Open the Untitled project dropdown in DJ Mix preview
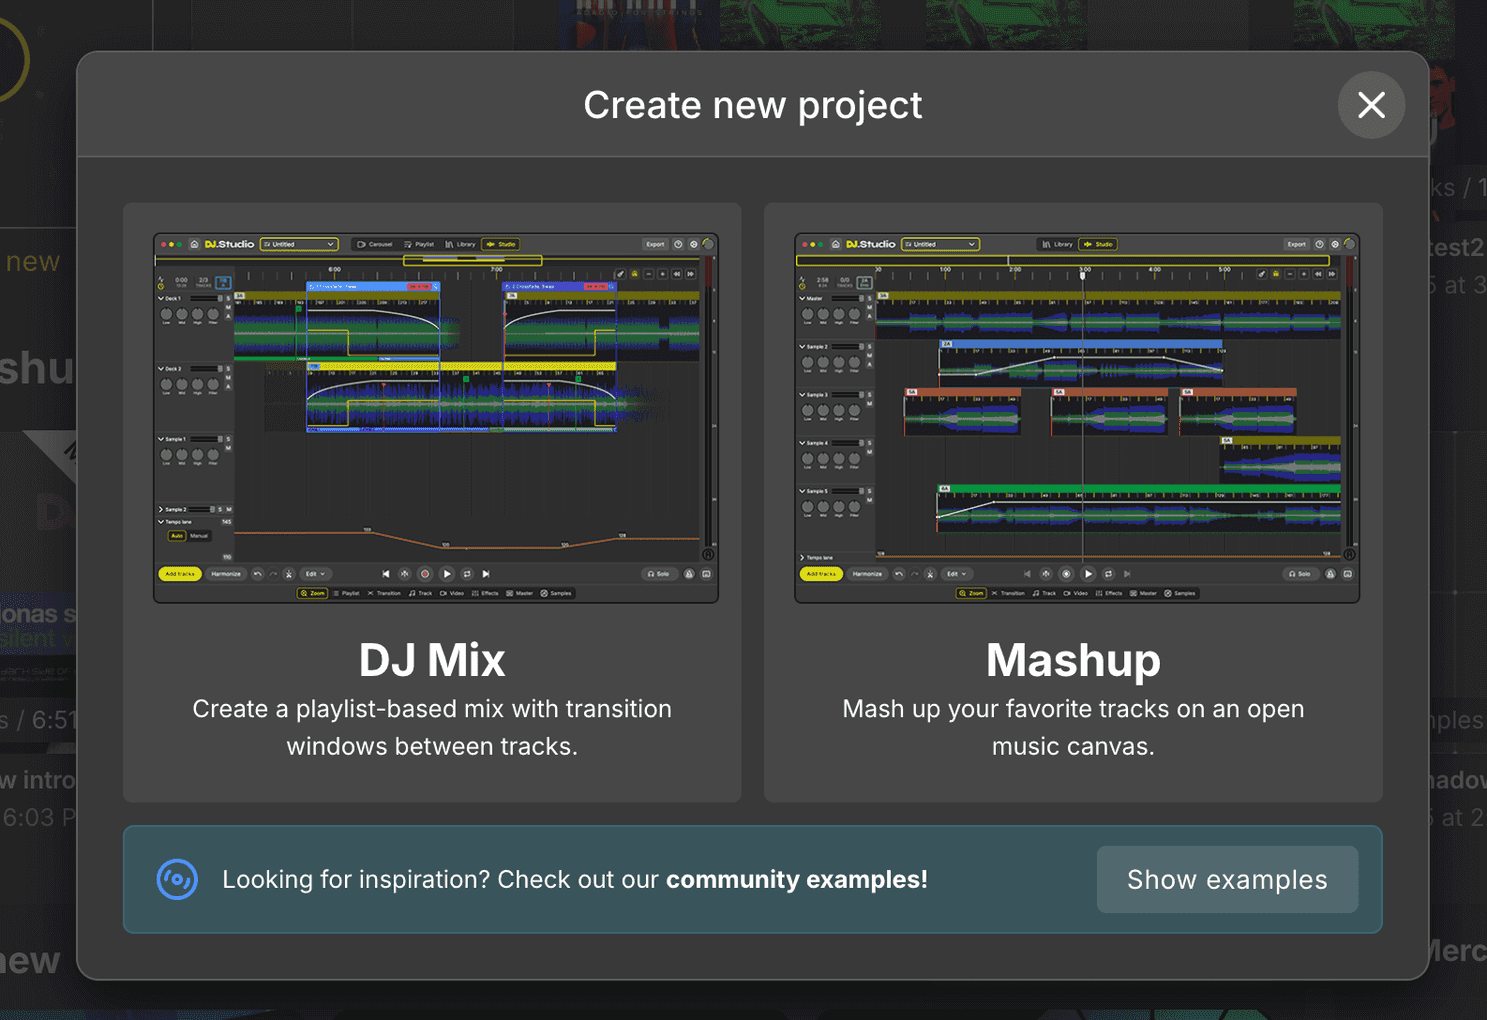This screenshot has width=1487, height=1020. click(x=299, y=244)
